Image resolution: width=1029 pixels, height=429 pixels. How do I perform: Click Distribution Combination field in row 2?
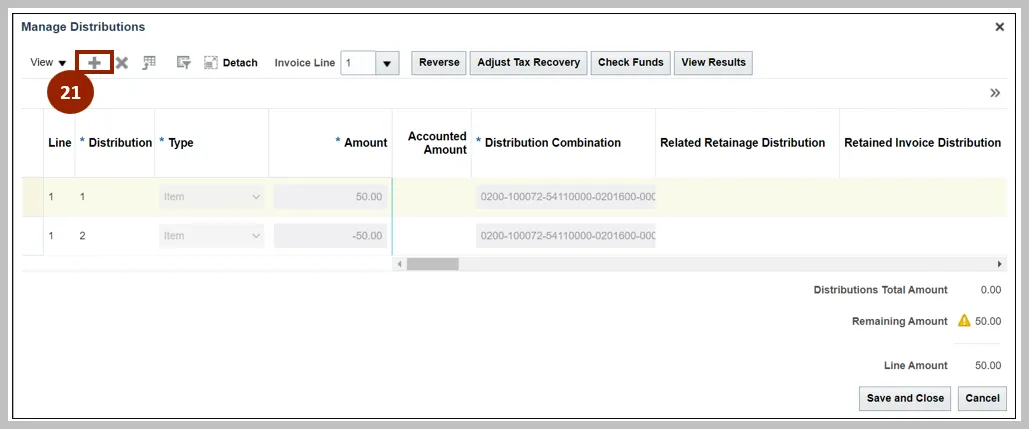pos(566,235)
